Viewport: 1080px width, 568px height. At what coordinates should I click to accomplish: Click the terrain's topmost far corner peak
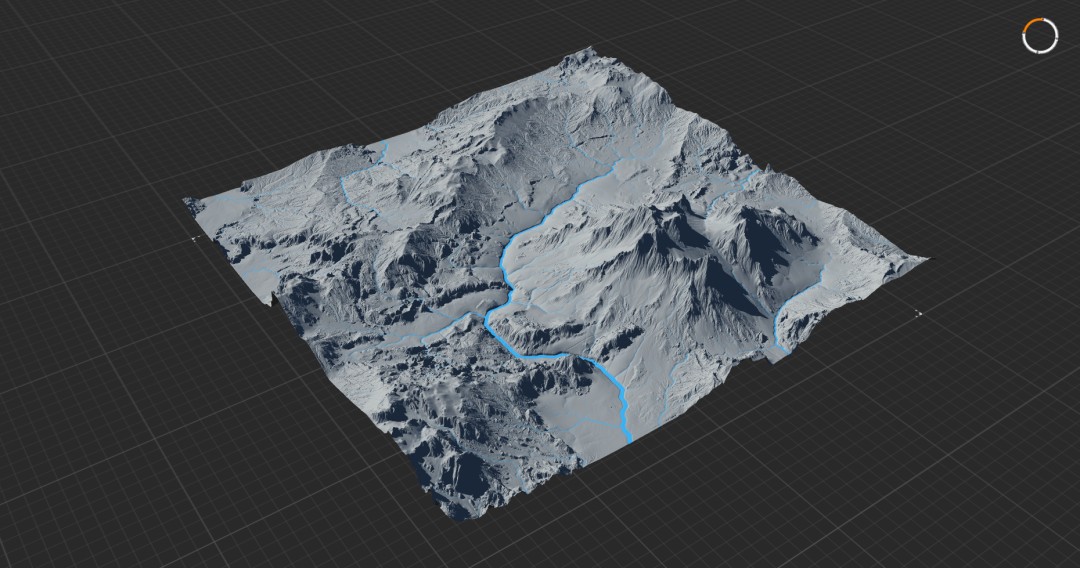point(590,51)
